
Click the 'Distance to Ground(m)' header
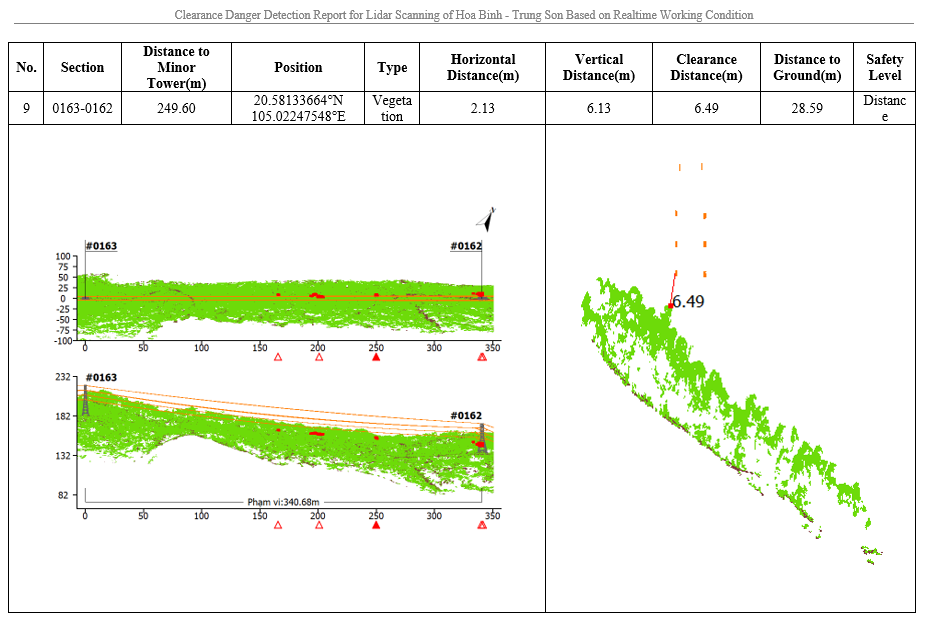coord(807,67)
